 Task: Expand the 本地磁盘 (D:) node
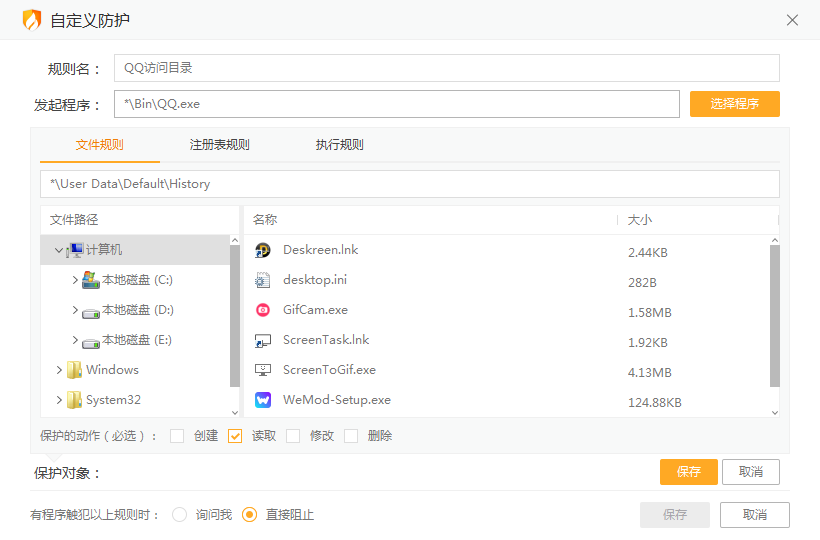[x=75, y=310]
